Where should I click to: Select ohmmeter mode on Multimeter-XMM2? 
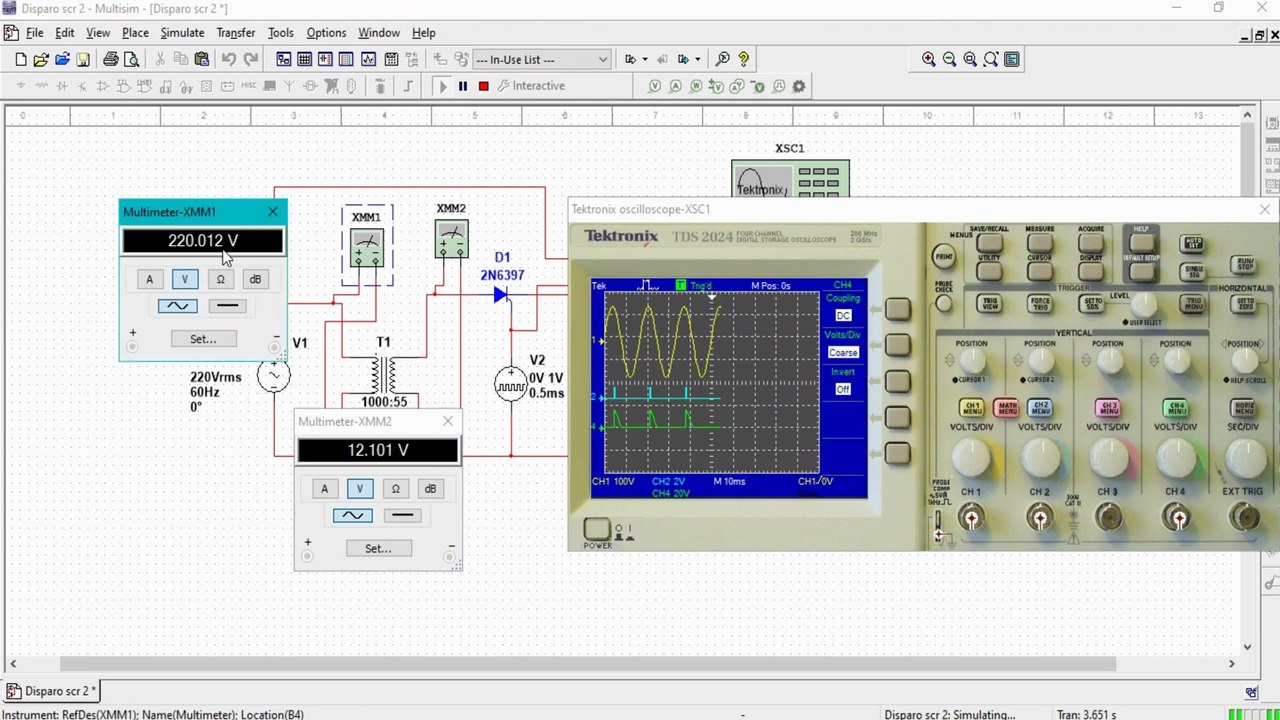395,489
